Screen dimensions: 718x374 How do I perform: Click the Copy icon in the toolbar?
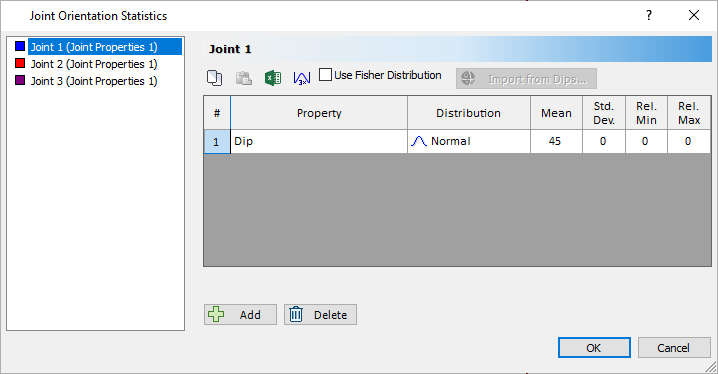point(214,78)
